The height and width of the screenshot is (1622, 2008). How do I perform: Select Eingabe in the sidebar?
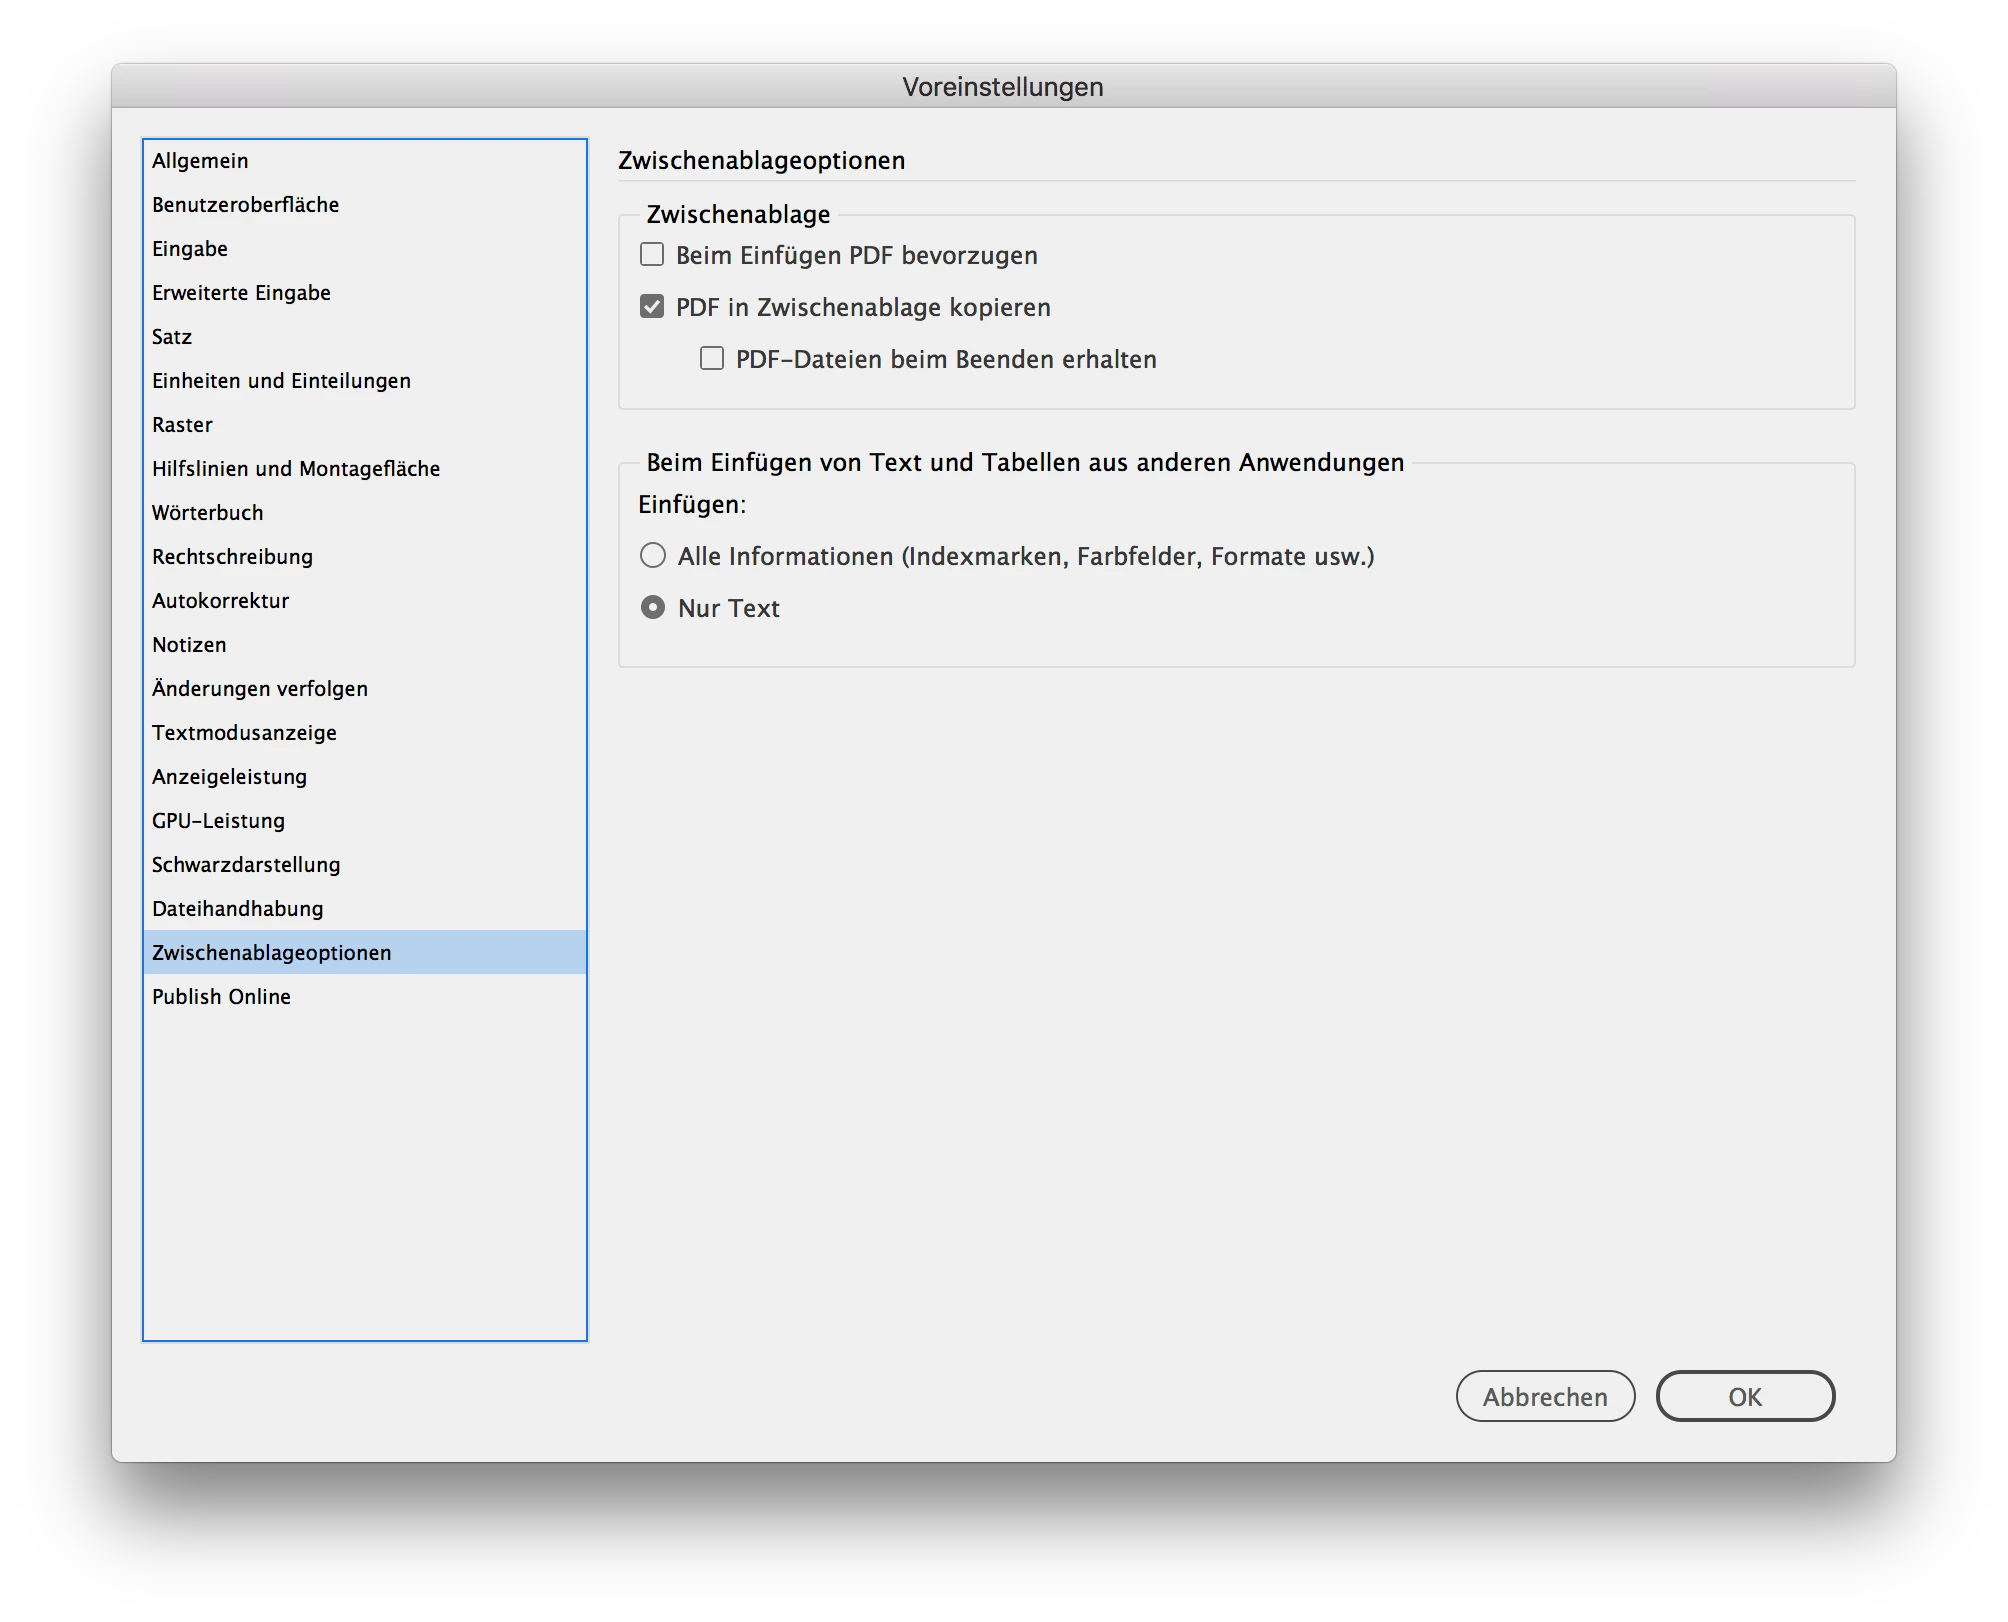point(190,249)
